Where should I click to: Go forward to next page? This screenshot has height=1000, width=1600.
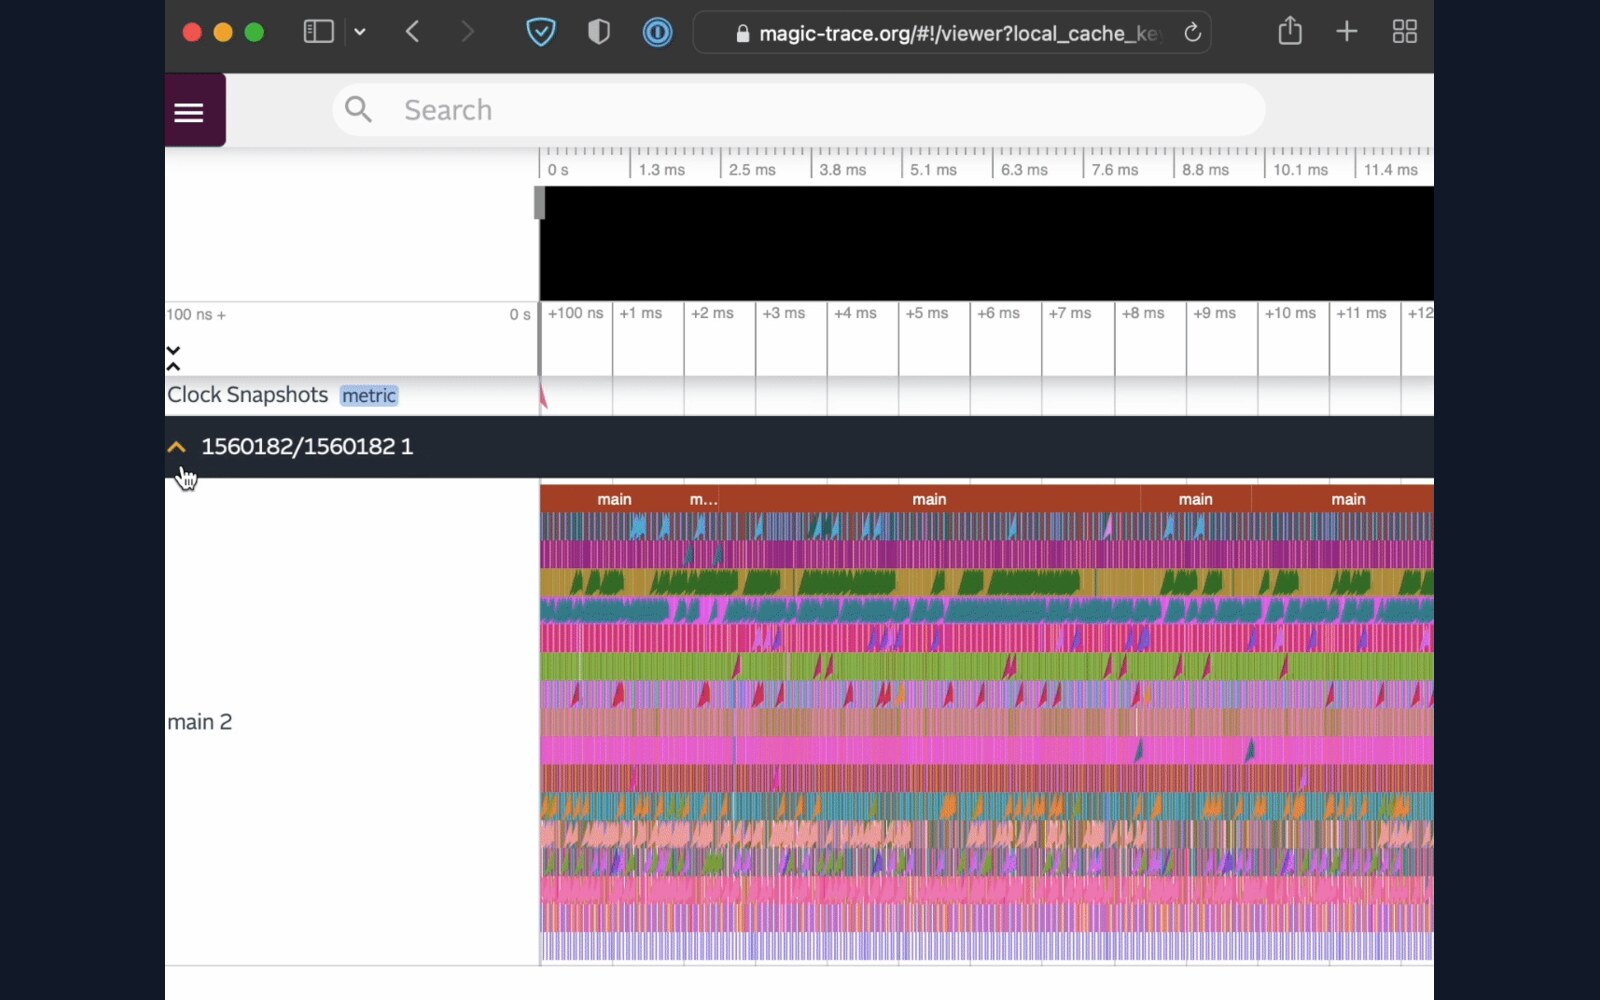coord(467,32)
